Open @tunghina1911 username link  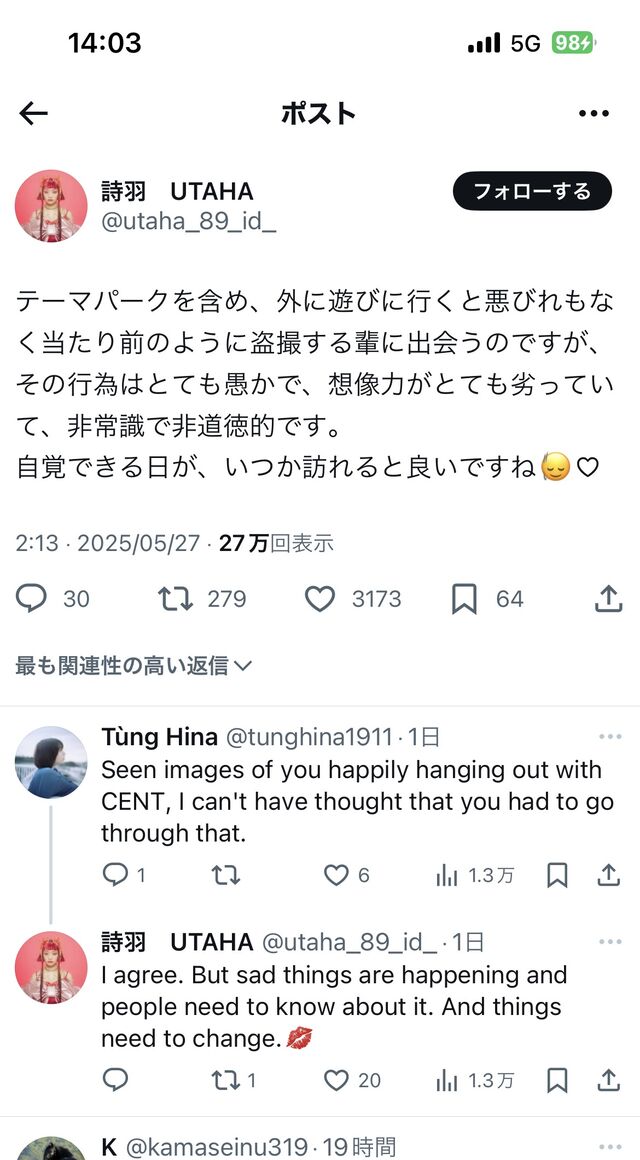pyautogui.click(x=309, y=737)
